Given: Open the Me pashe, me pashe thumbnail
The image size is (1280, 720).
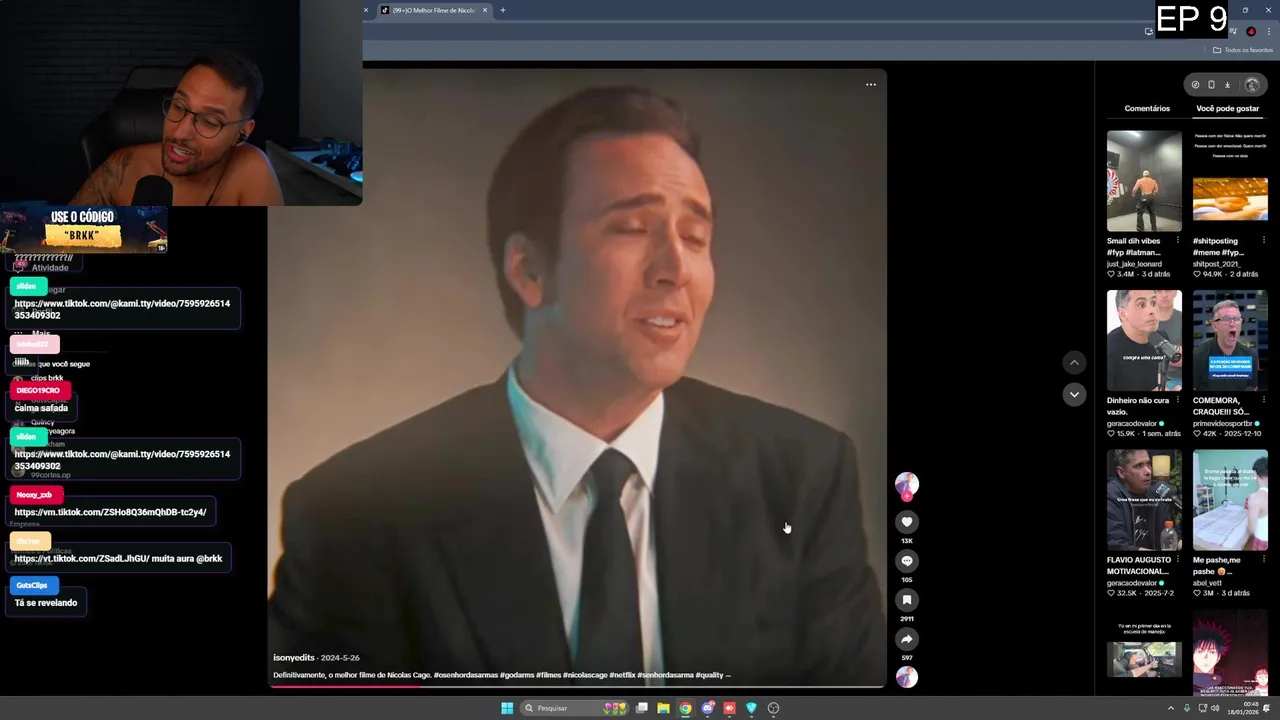Looking at the screenshot, I should coord(1230,500).
